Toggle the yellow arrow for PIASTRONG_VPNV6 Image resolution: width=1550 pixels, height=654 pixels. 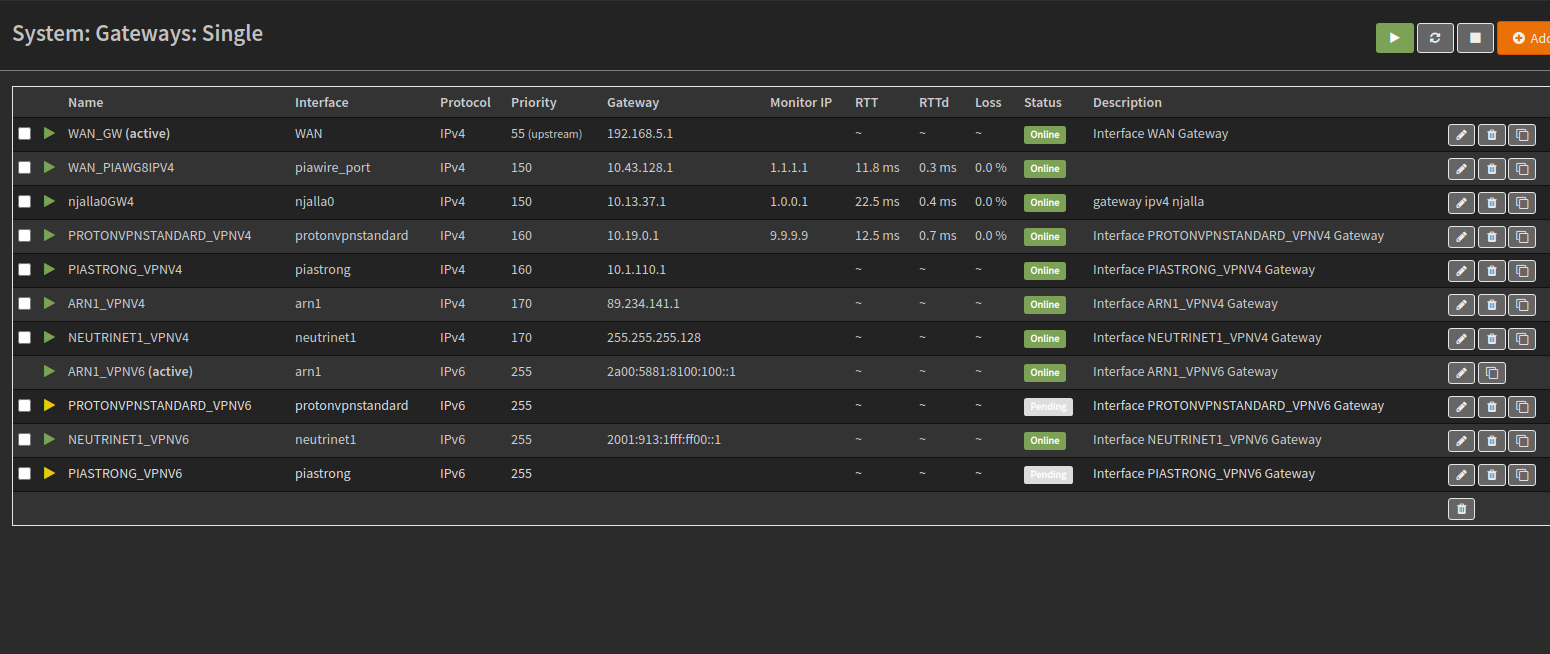pos(49,473)
